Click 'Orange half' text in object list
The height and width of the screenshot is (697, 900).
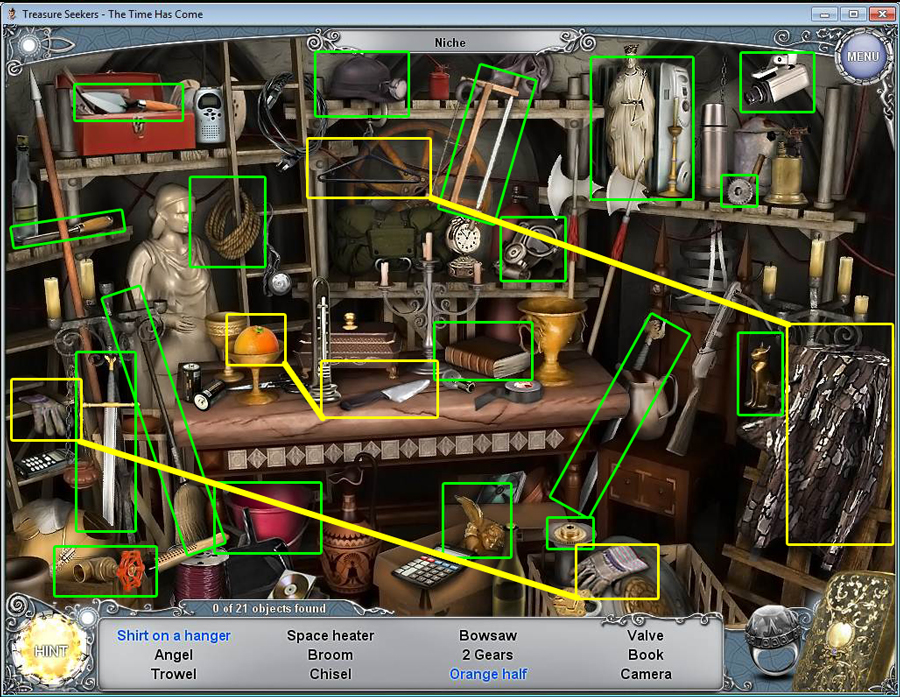[x=488, y=674]
